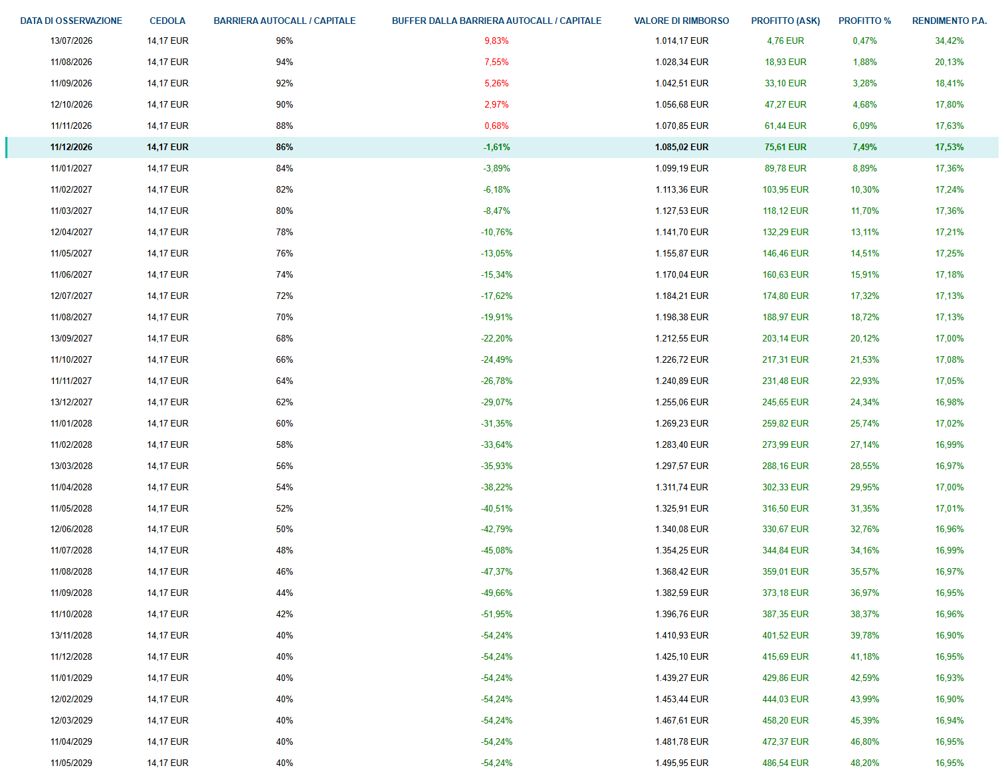
Task: Select the Profitto % column header
Action: pyautogui.click(x=864, y=20)
